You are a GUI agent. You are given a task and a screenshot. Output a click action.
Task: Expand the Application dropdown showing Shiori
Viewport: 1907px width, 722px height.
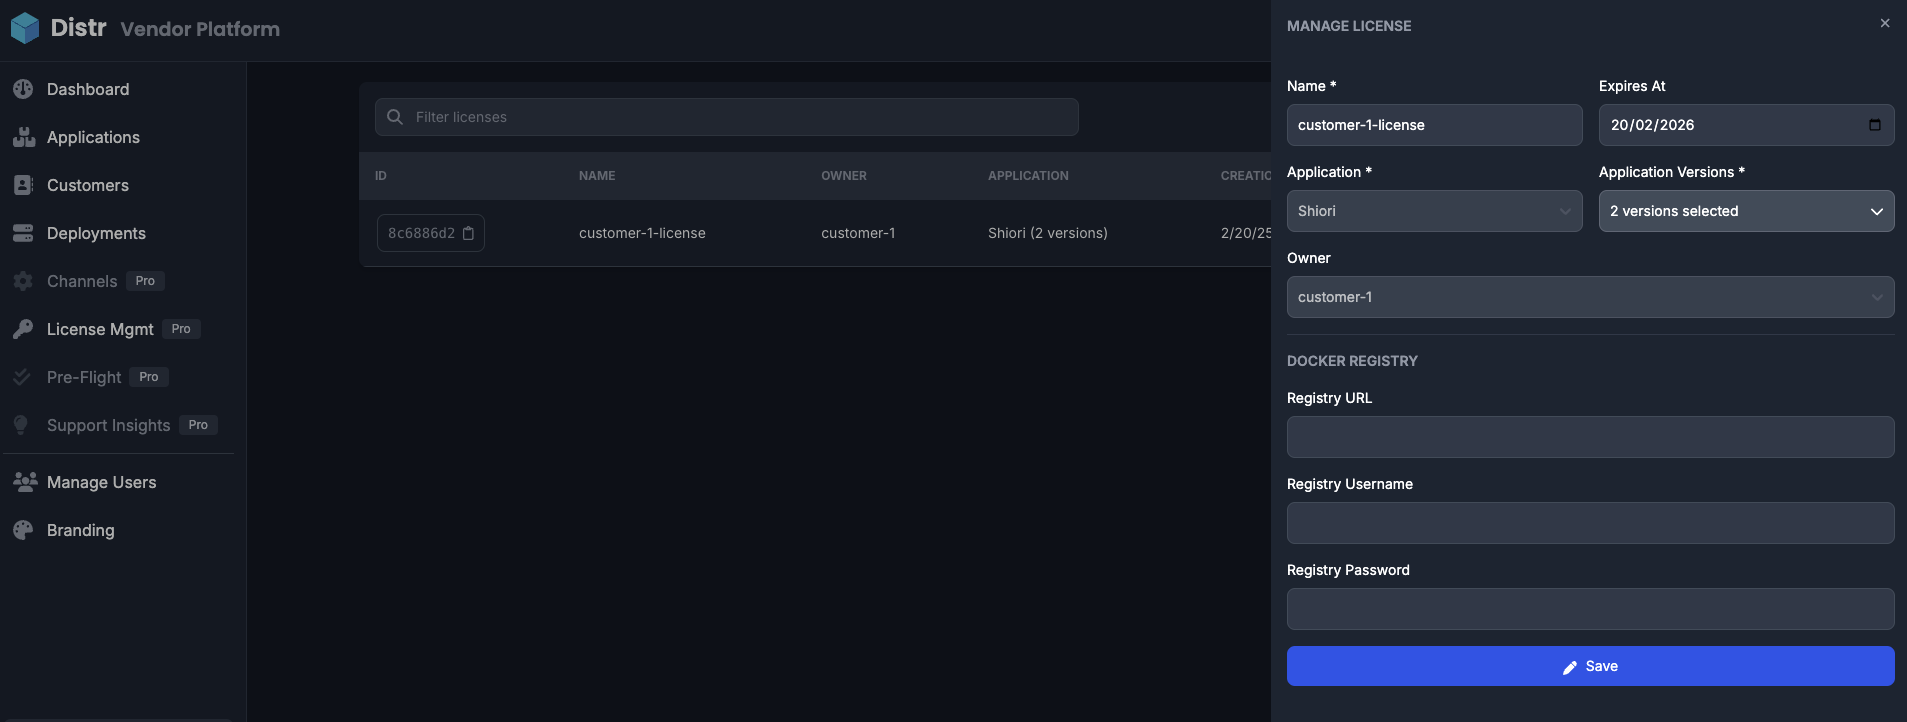point(1434,211)
